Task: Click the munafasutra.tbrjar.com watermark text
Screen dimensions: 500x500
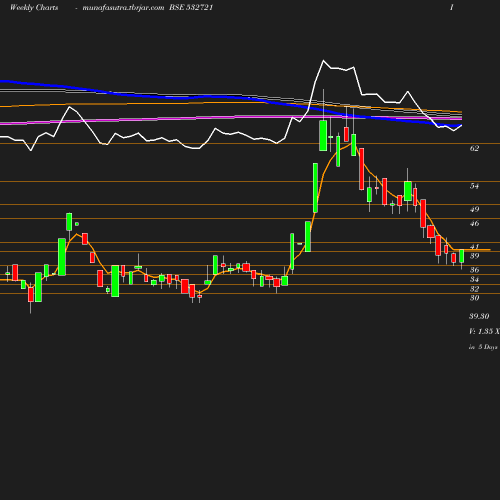Action: click(x=123, y=7)
